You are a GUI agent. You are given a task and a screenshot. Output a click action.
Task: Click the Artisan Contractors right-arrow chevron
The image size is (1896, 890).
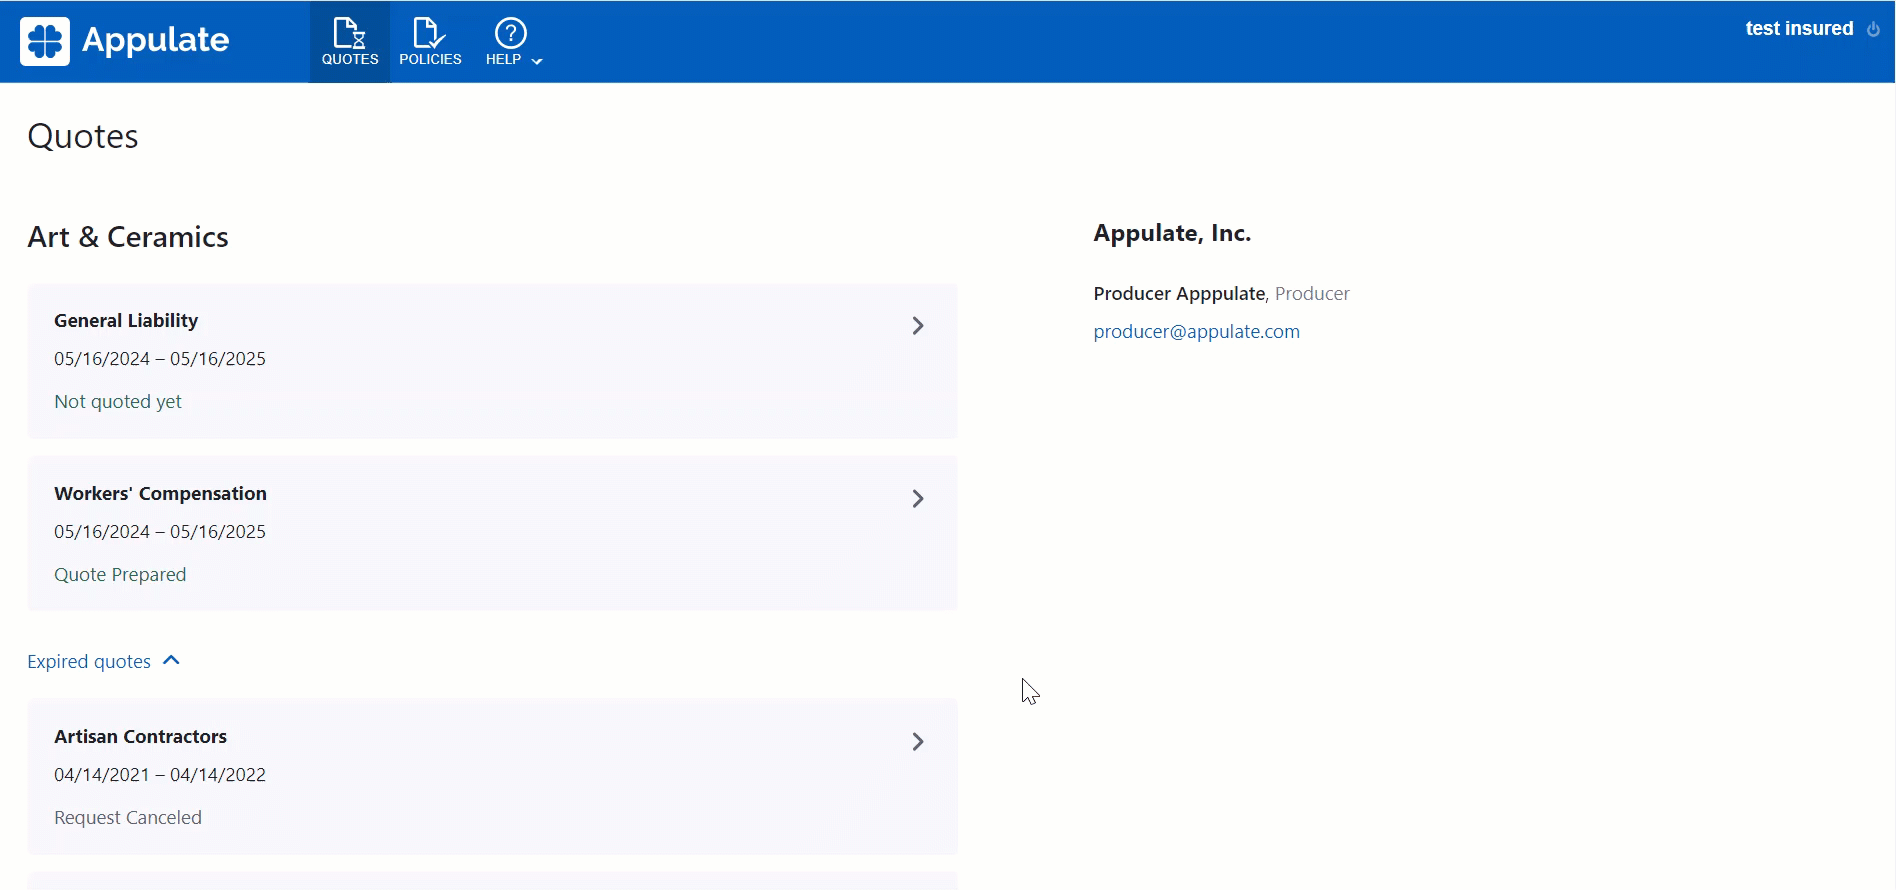tap(918, 742)
